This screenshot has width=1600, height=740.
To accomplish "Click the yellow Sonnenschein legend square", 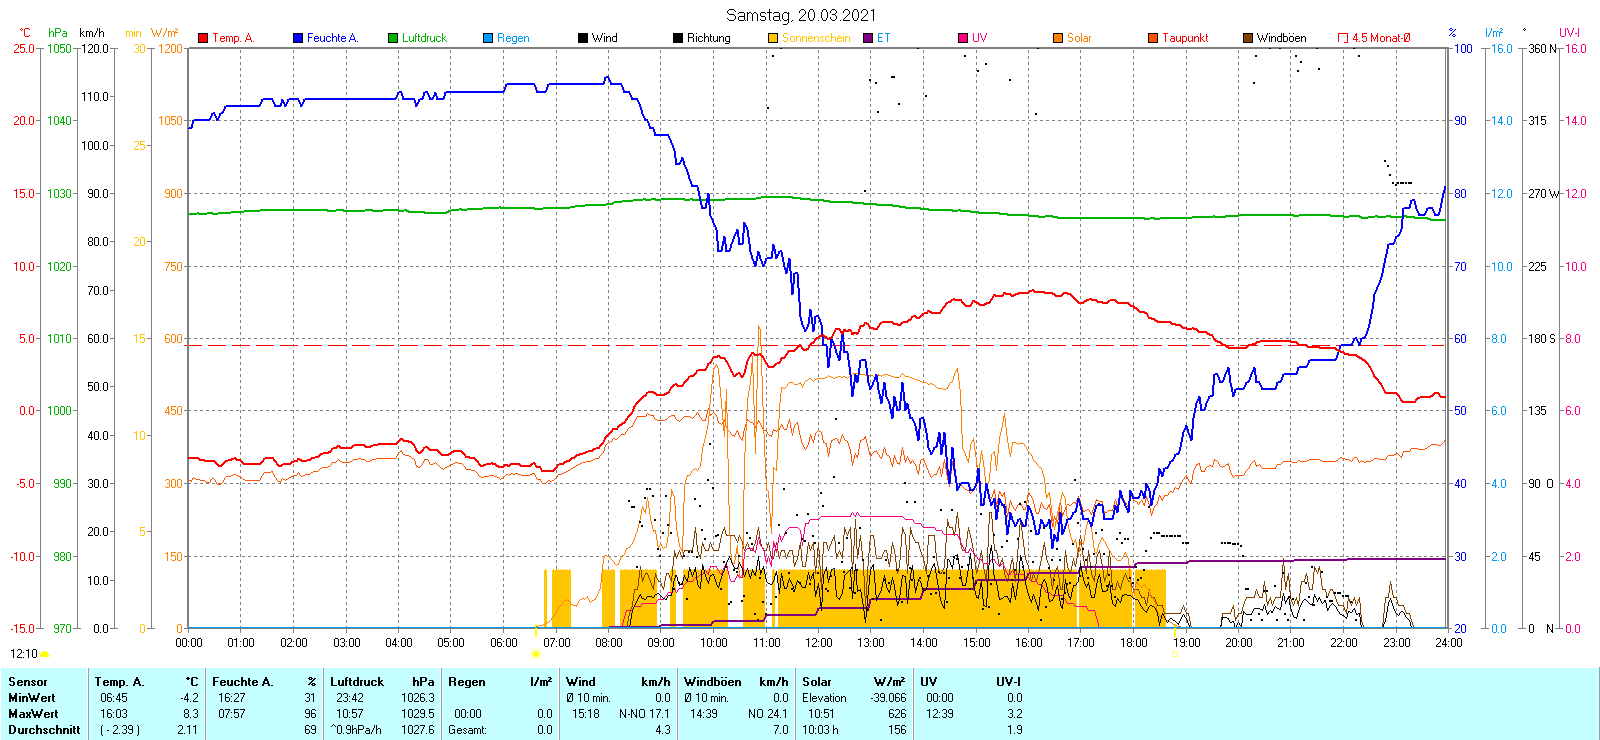I will (773, 38).
